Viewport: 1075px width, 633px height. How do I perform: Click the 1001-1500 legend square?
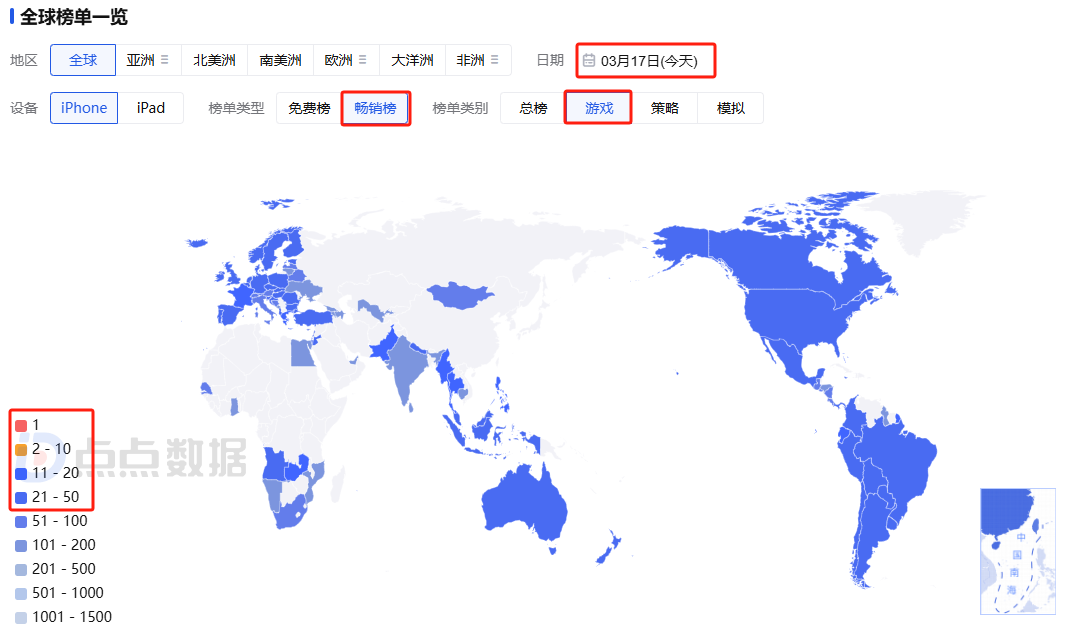click(x=23, y=616)
